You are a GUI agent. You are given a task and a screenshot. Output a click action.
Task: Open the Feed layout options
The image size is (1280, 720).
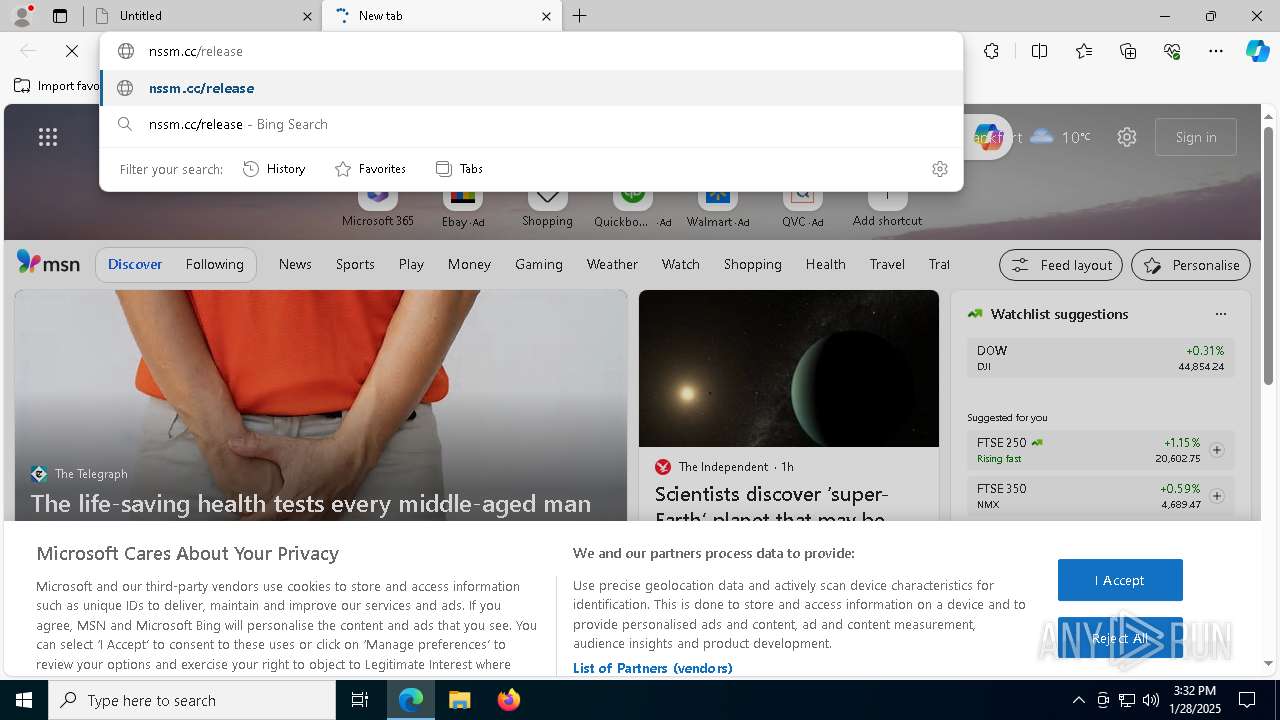pyautogui.click(x=1061, y=265)
